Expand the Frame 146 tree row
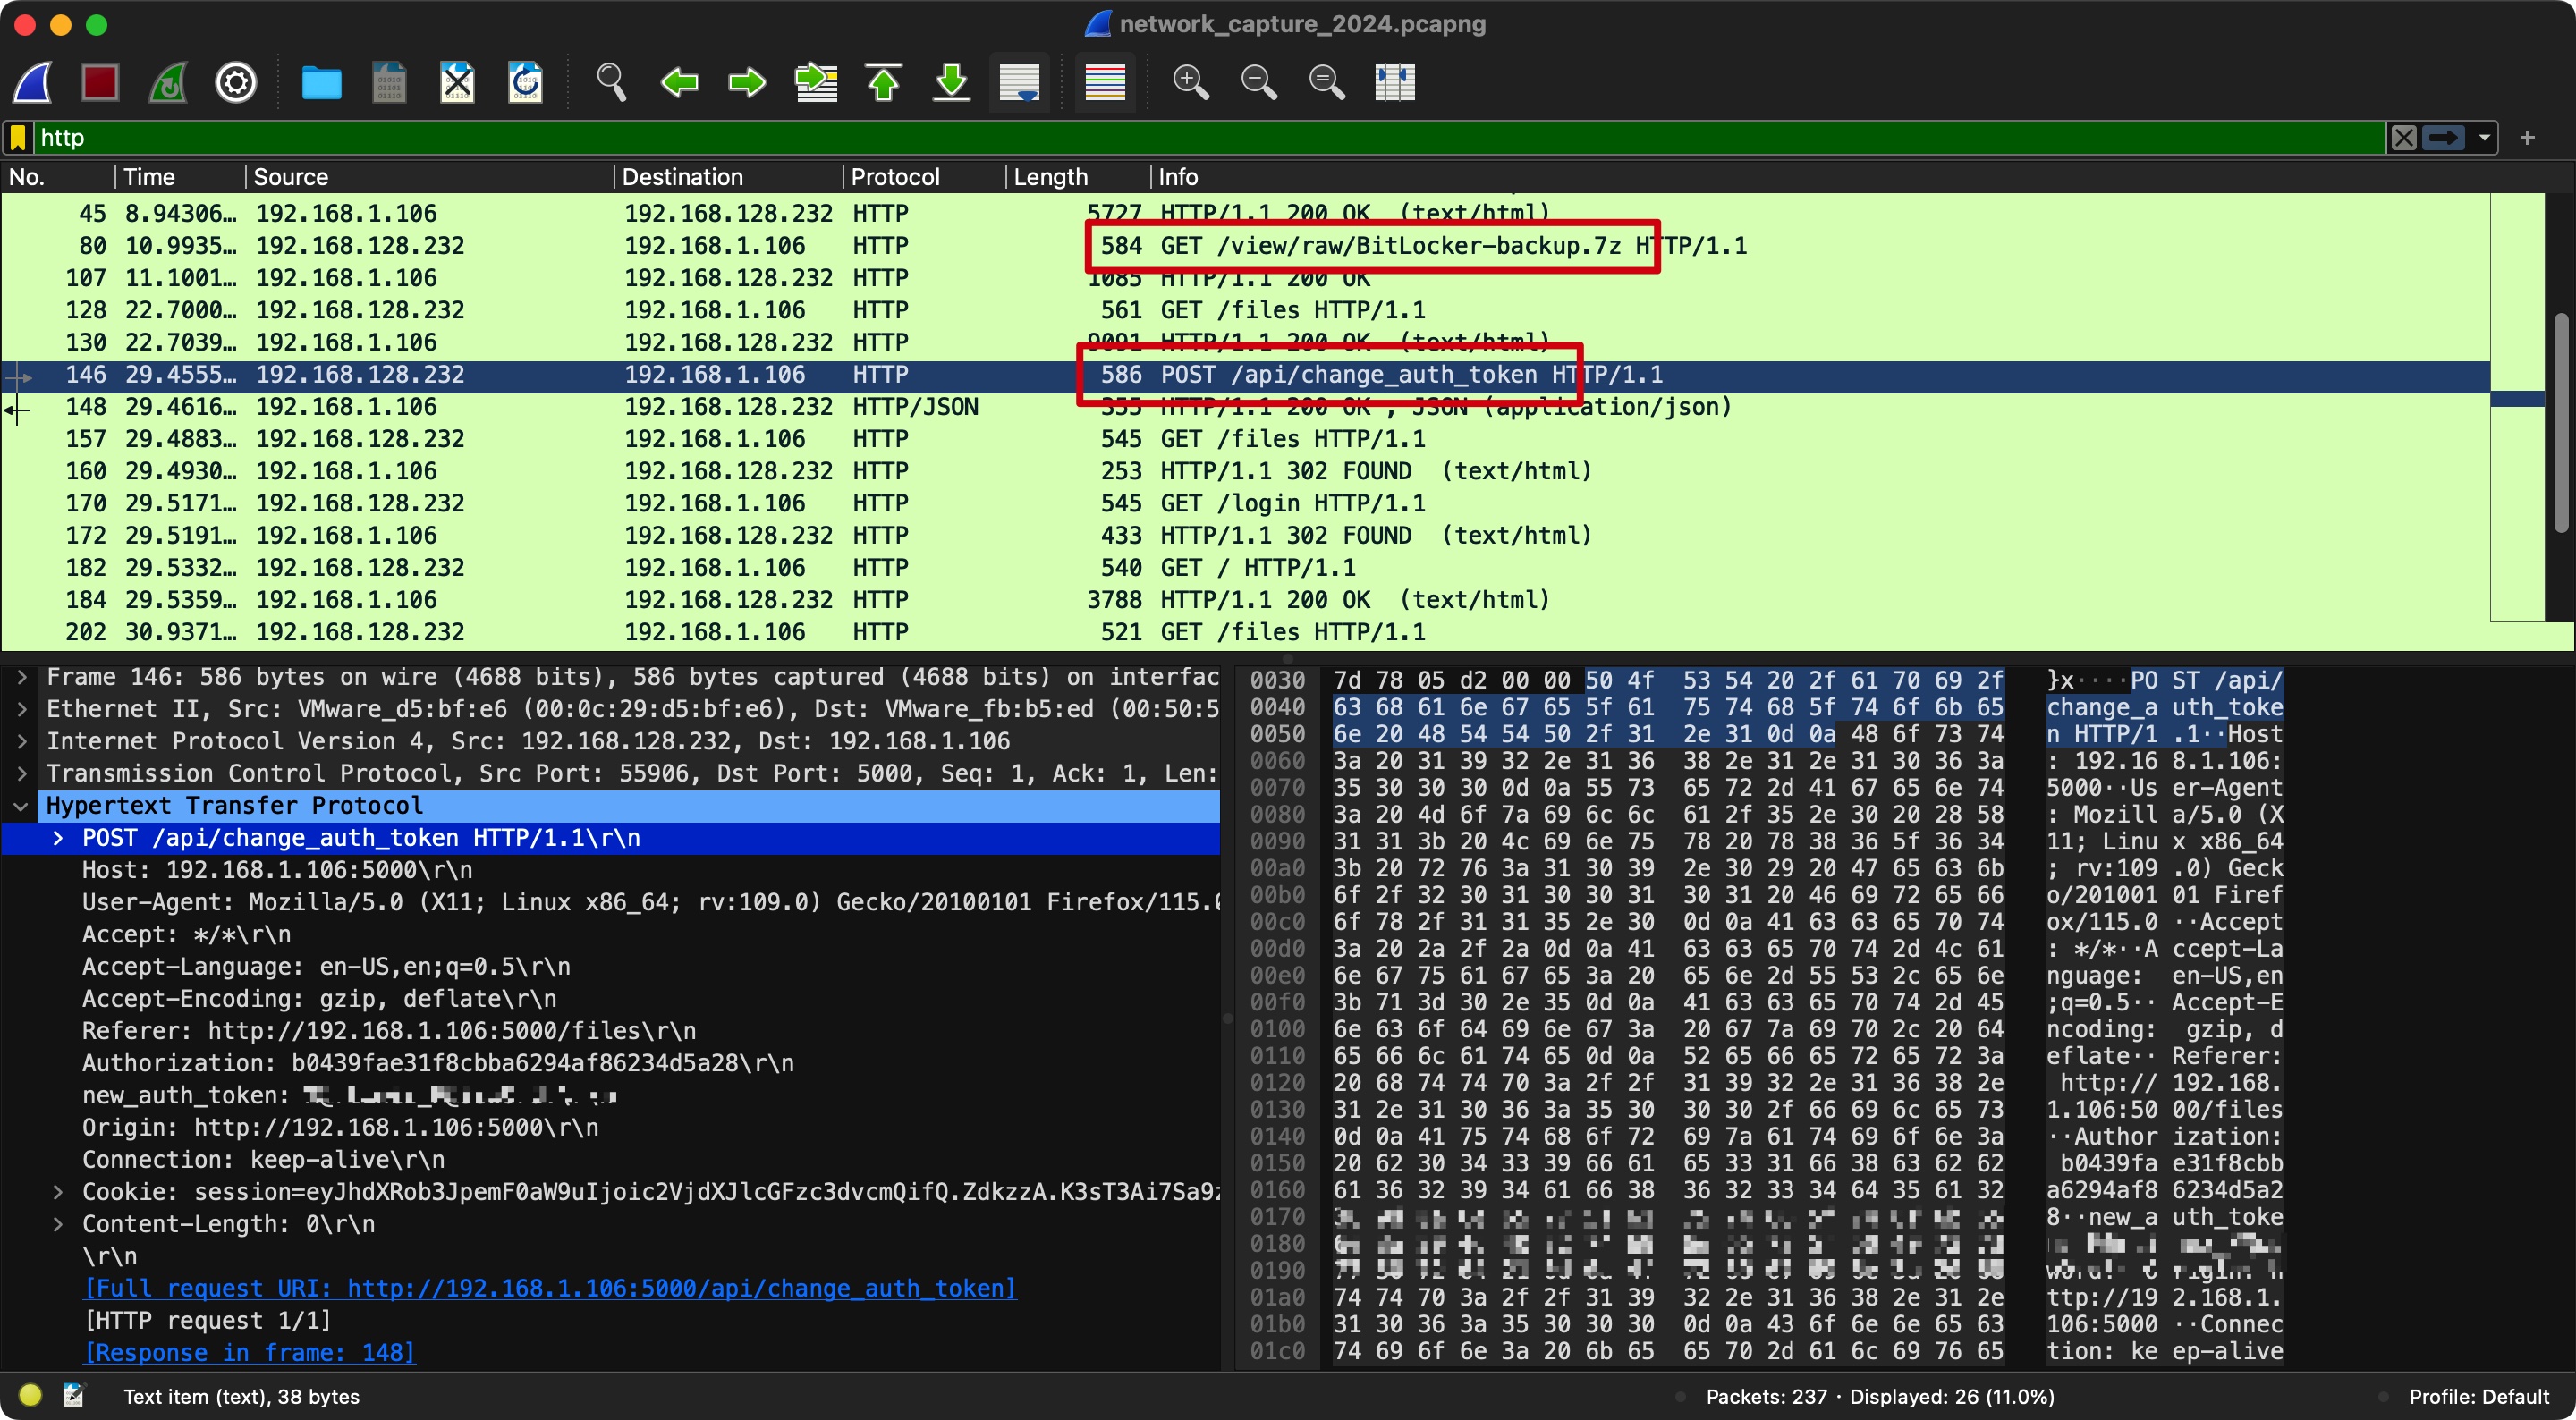 (22, 677)
